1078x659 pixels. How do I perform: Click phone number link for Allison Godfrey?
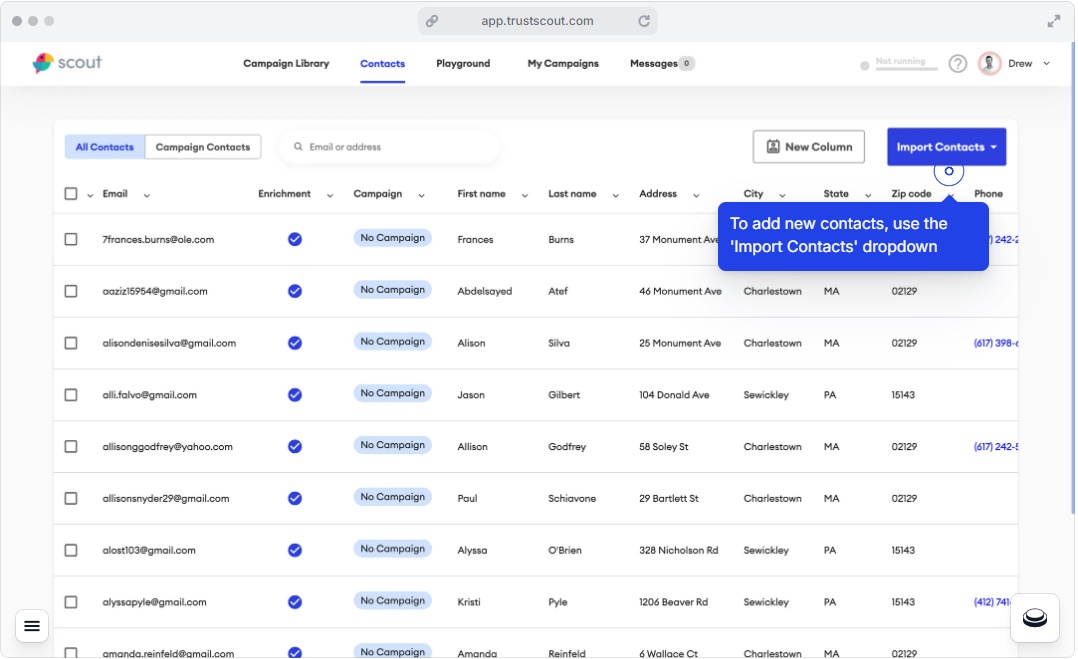(996, 447)
